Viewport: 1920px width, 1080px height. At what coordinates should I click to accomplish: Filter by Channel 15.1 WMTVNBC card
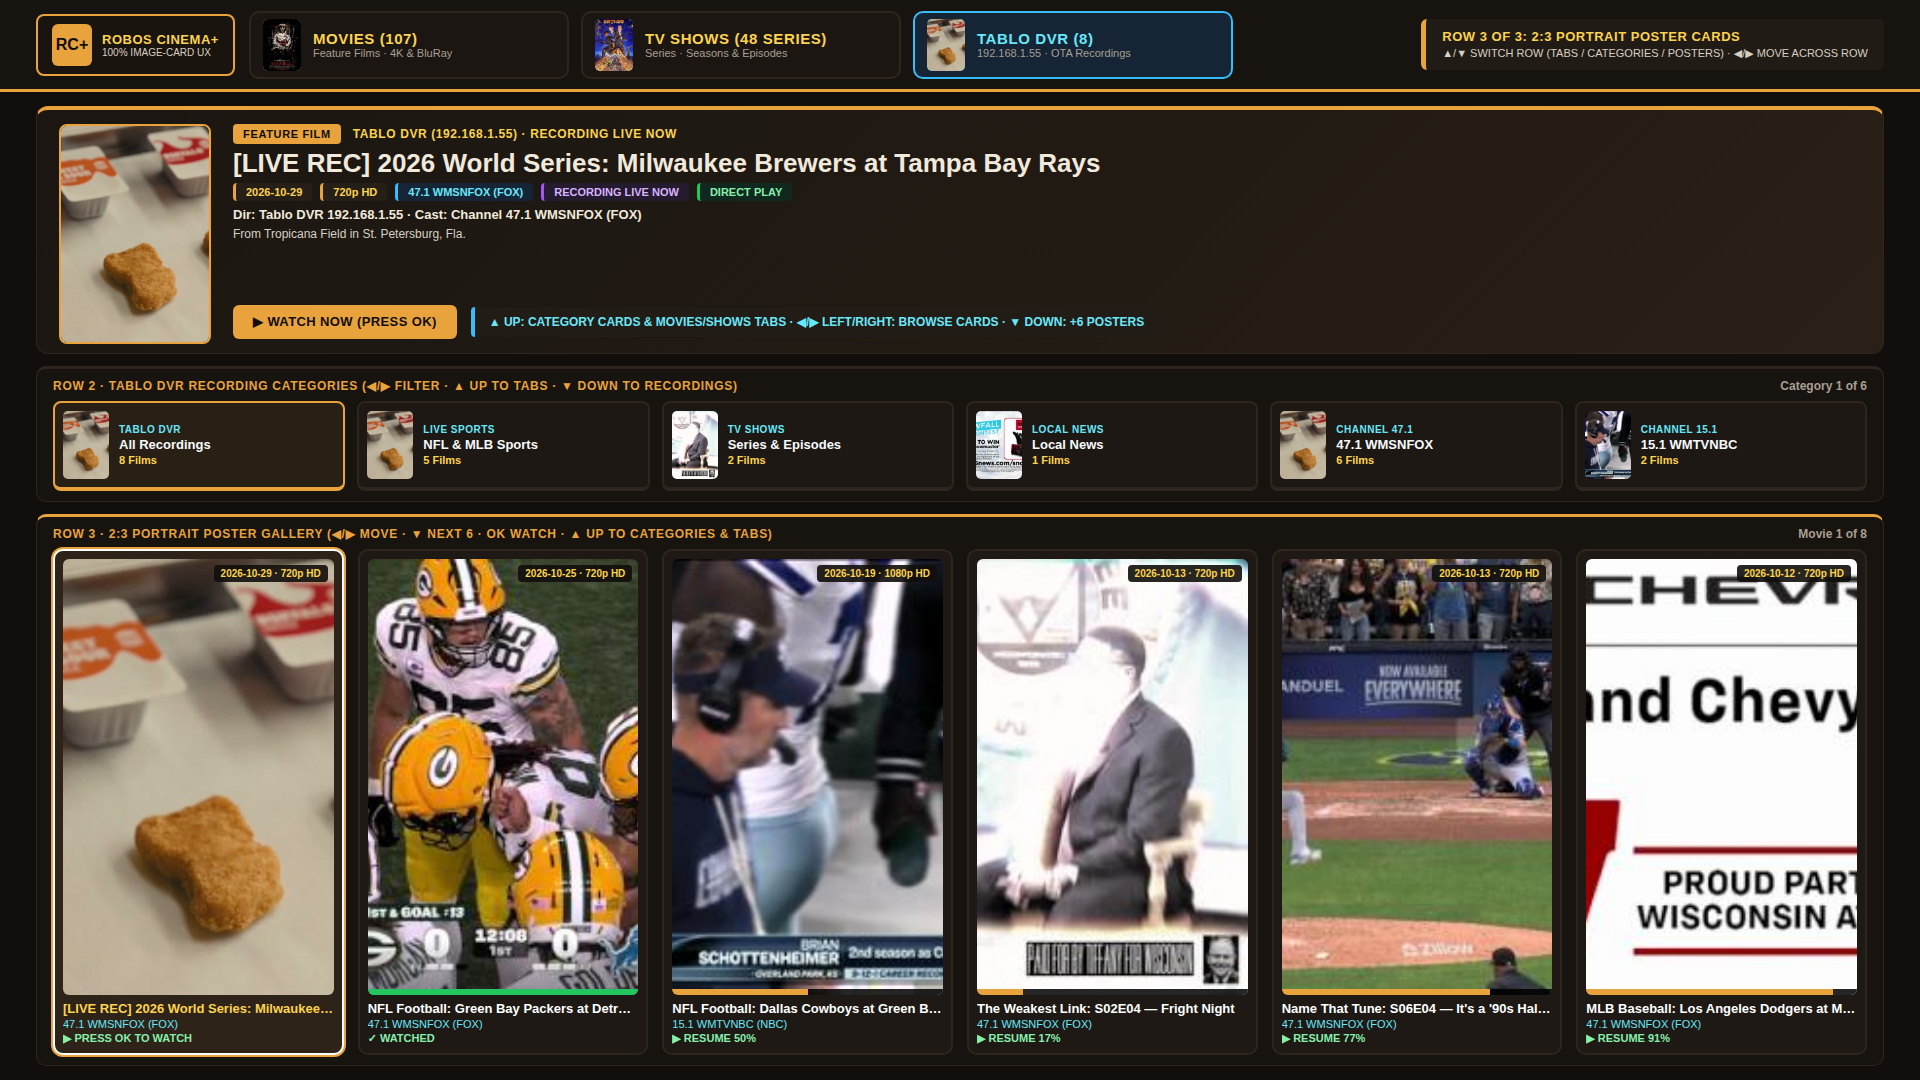1721,446
